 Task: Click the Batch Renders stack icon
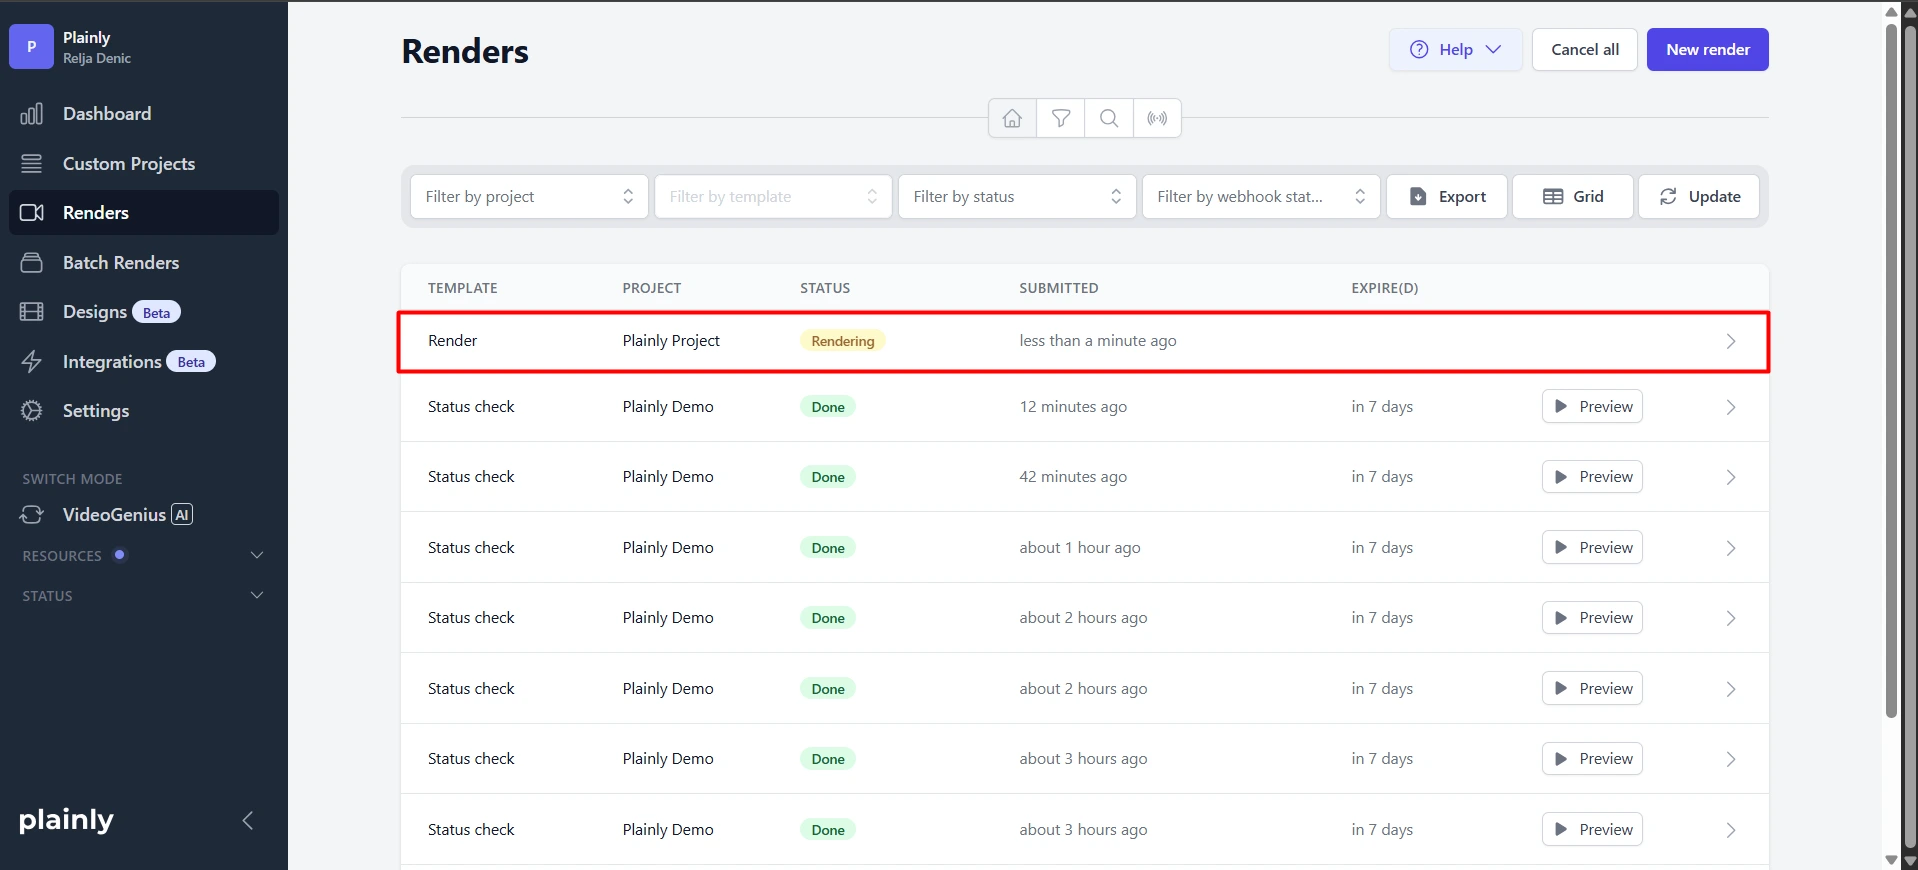click(32, 262)
